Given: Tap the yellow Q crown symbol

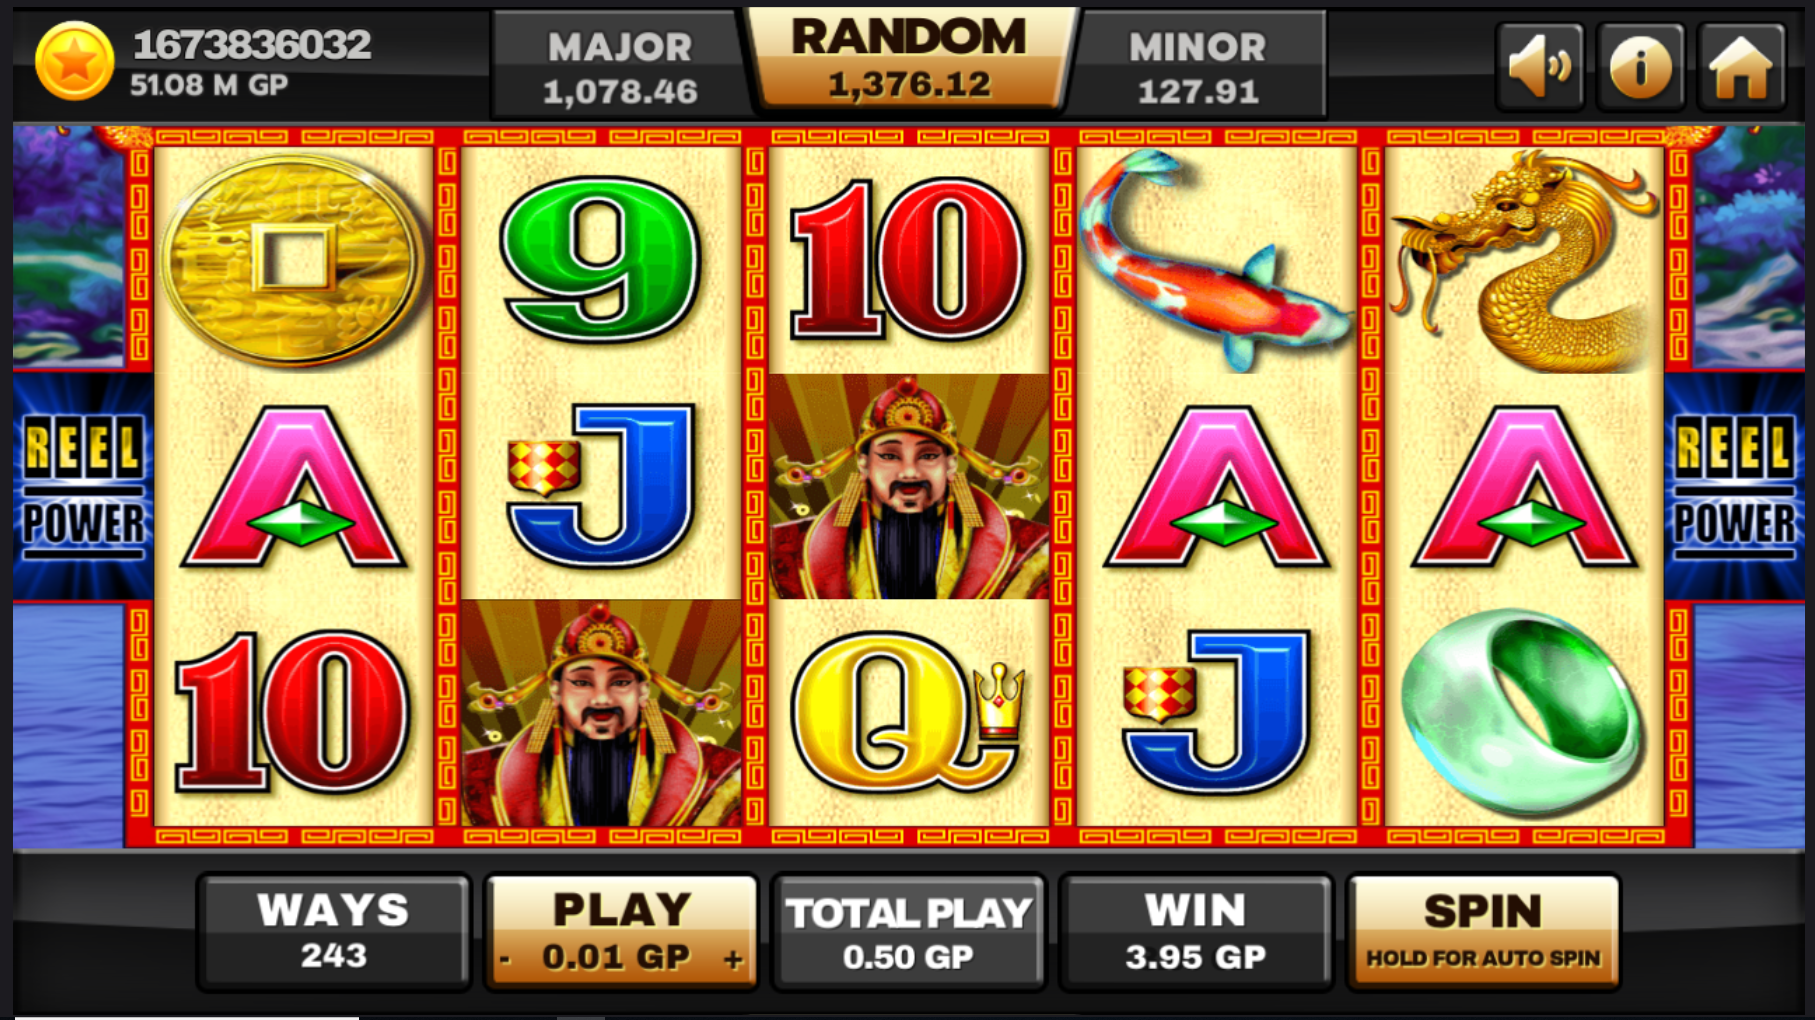Looking at the screenshot, I should coord(908,712).
